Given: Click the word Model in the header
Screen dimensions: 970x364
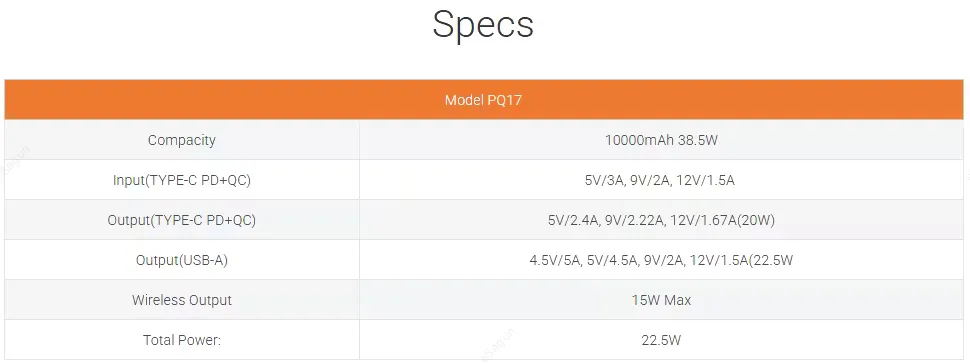Looking at the screenshot, I should click(x=463, y=100).
